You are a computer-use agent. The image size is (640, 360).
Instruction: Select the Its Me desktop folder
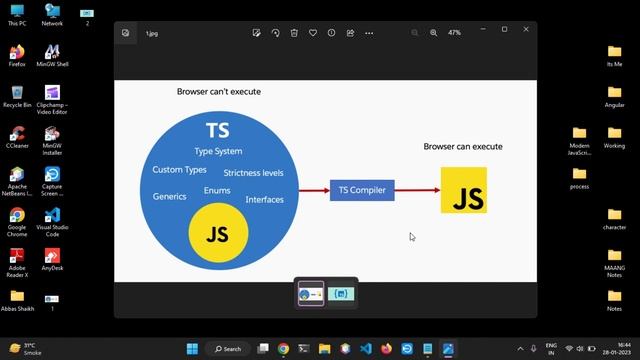tap(614, 56)
